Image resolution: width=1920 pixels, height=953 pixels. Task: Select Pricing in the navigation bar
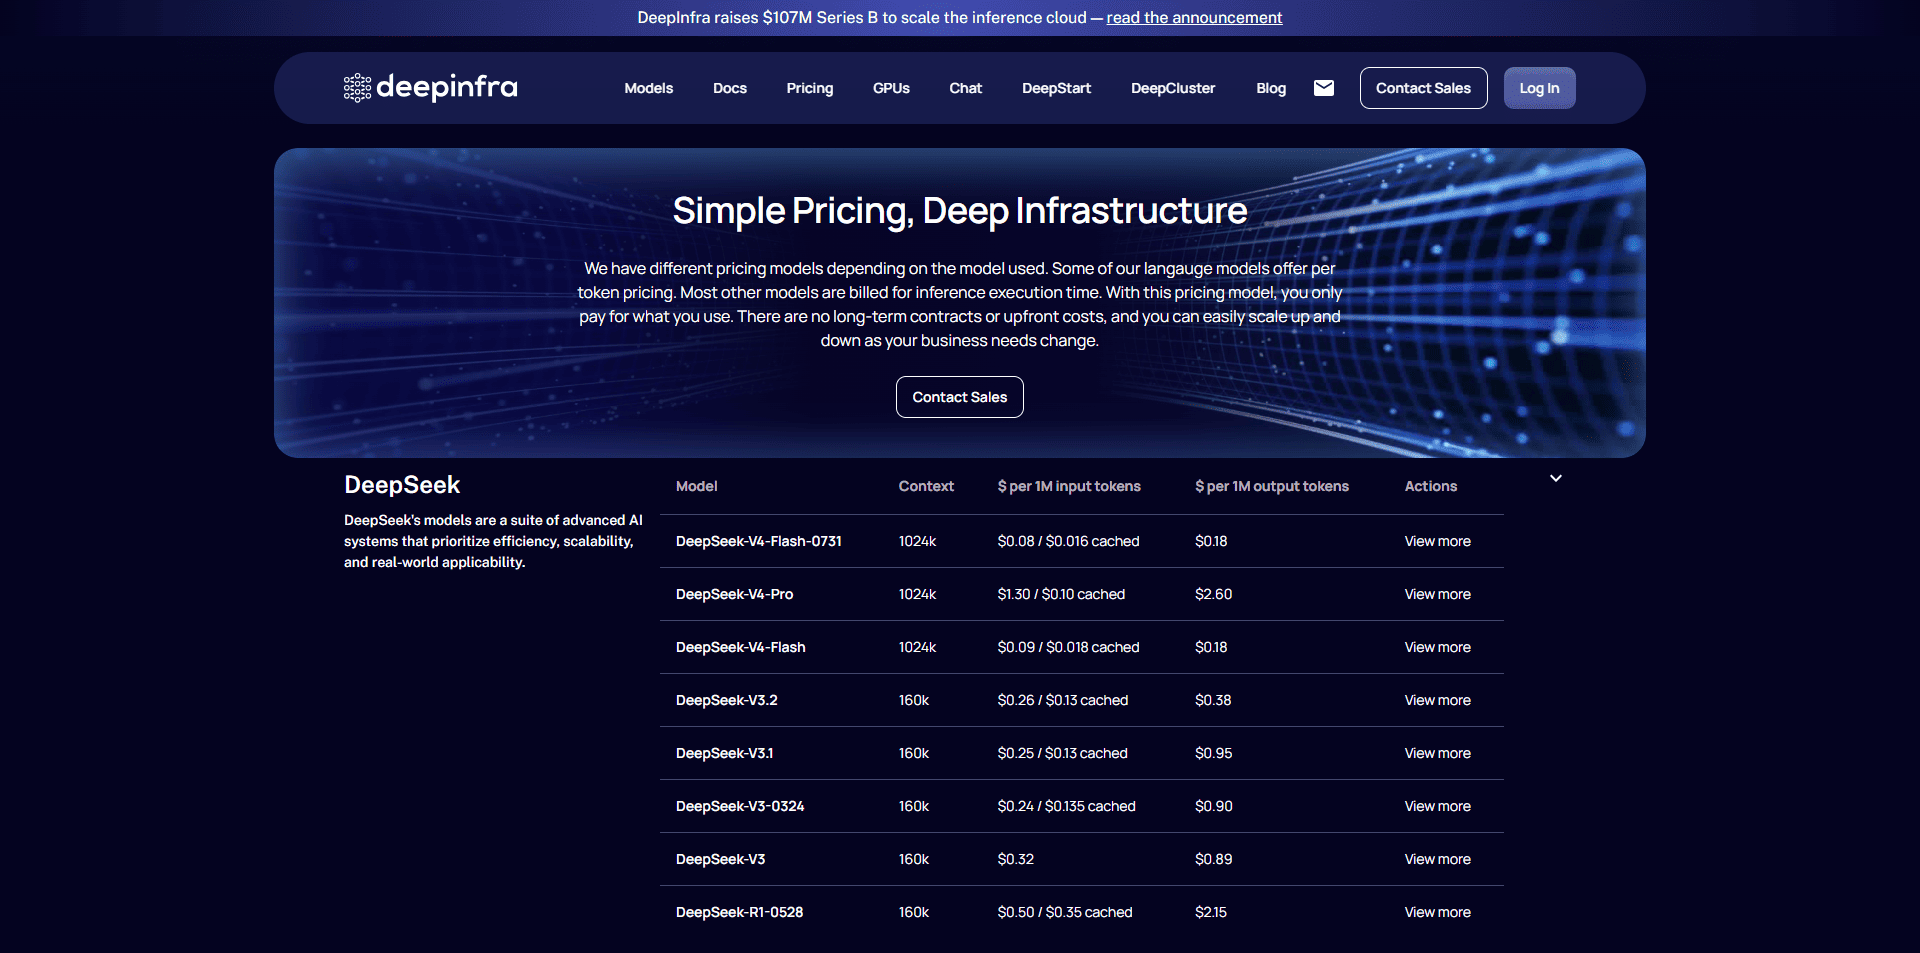pos(810,88)
